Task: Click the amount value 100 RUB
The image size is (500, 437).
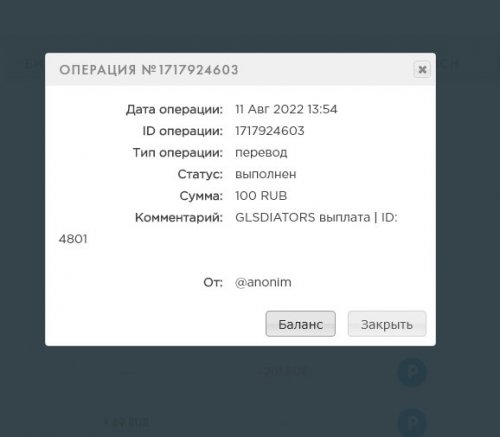Action: (261, 196)
